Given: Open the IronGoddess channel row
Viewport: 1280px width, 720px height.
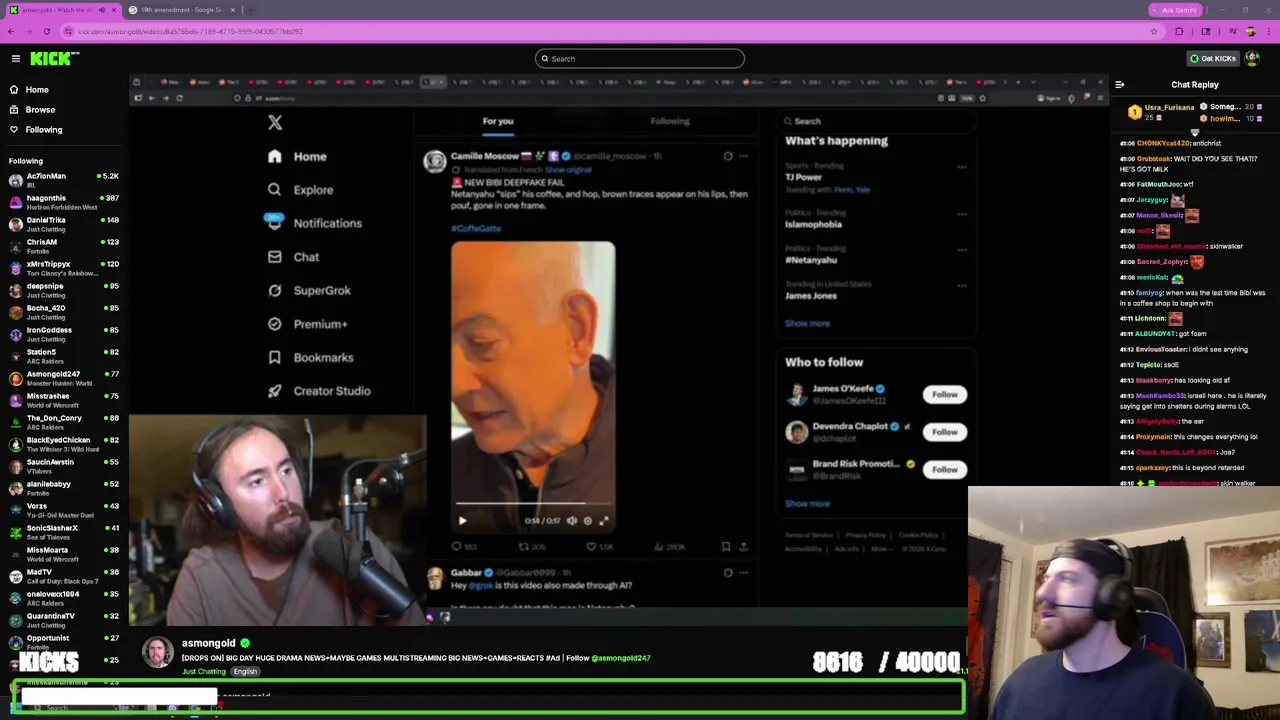Looking at the screenshot, I should tap(64, 334).
